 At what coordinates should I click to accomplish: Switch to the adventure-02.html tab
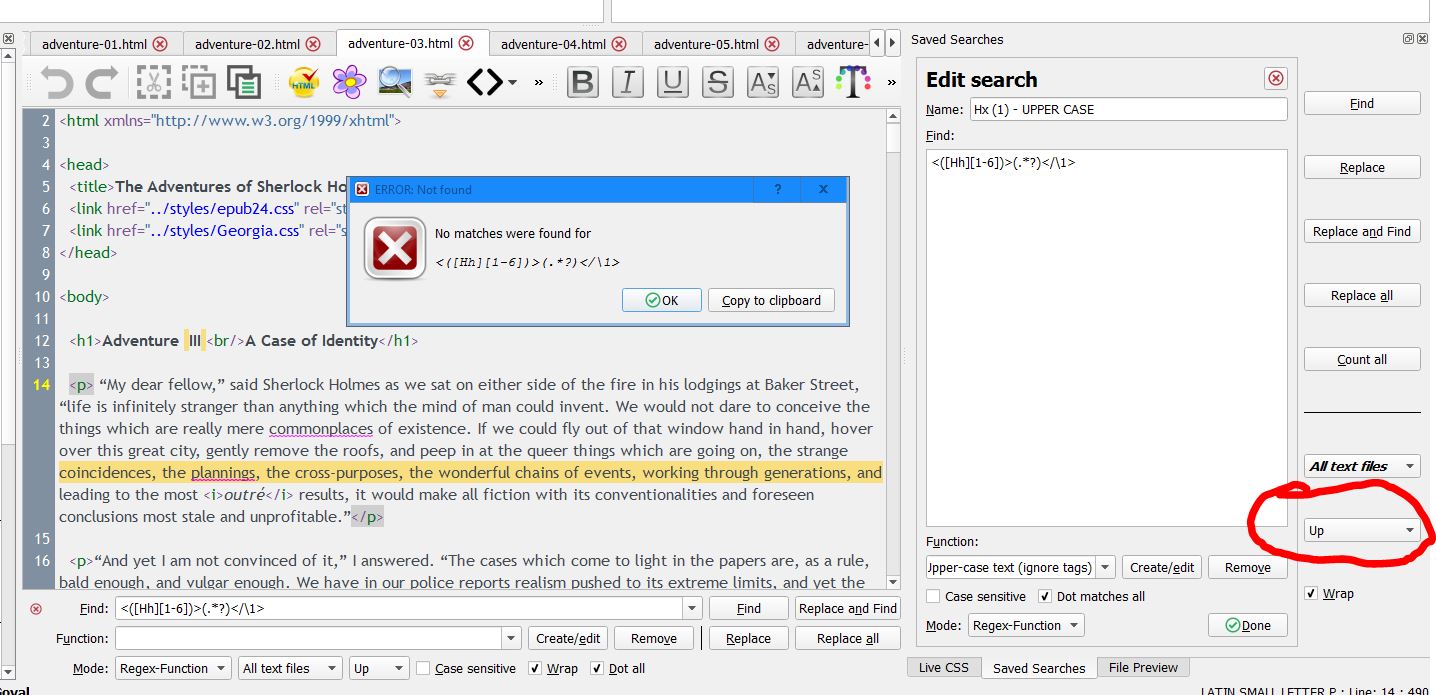pos(247,44)
